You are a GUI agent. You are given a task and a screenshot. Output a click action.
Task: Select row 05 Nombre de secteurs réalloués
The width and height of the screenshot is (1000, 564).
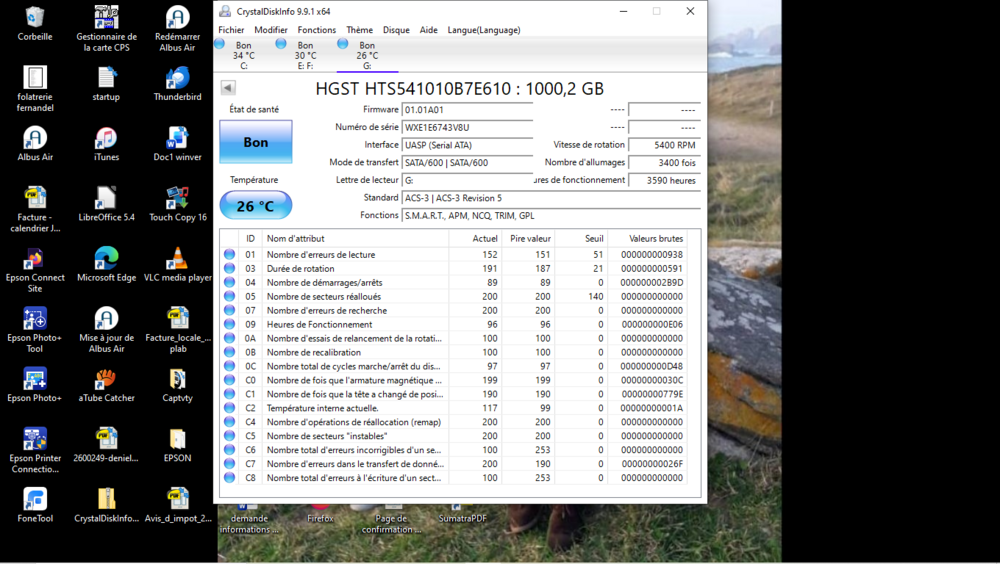(x=454, y=297)
